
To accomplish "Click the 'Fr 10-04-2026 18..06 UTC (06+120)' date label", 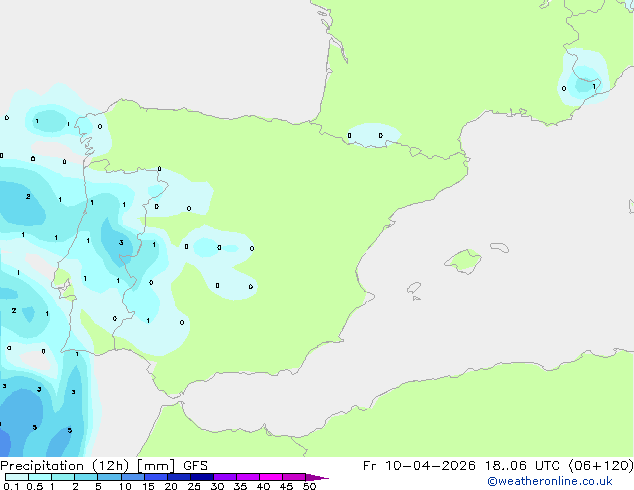I will 498,466.
